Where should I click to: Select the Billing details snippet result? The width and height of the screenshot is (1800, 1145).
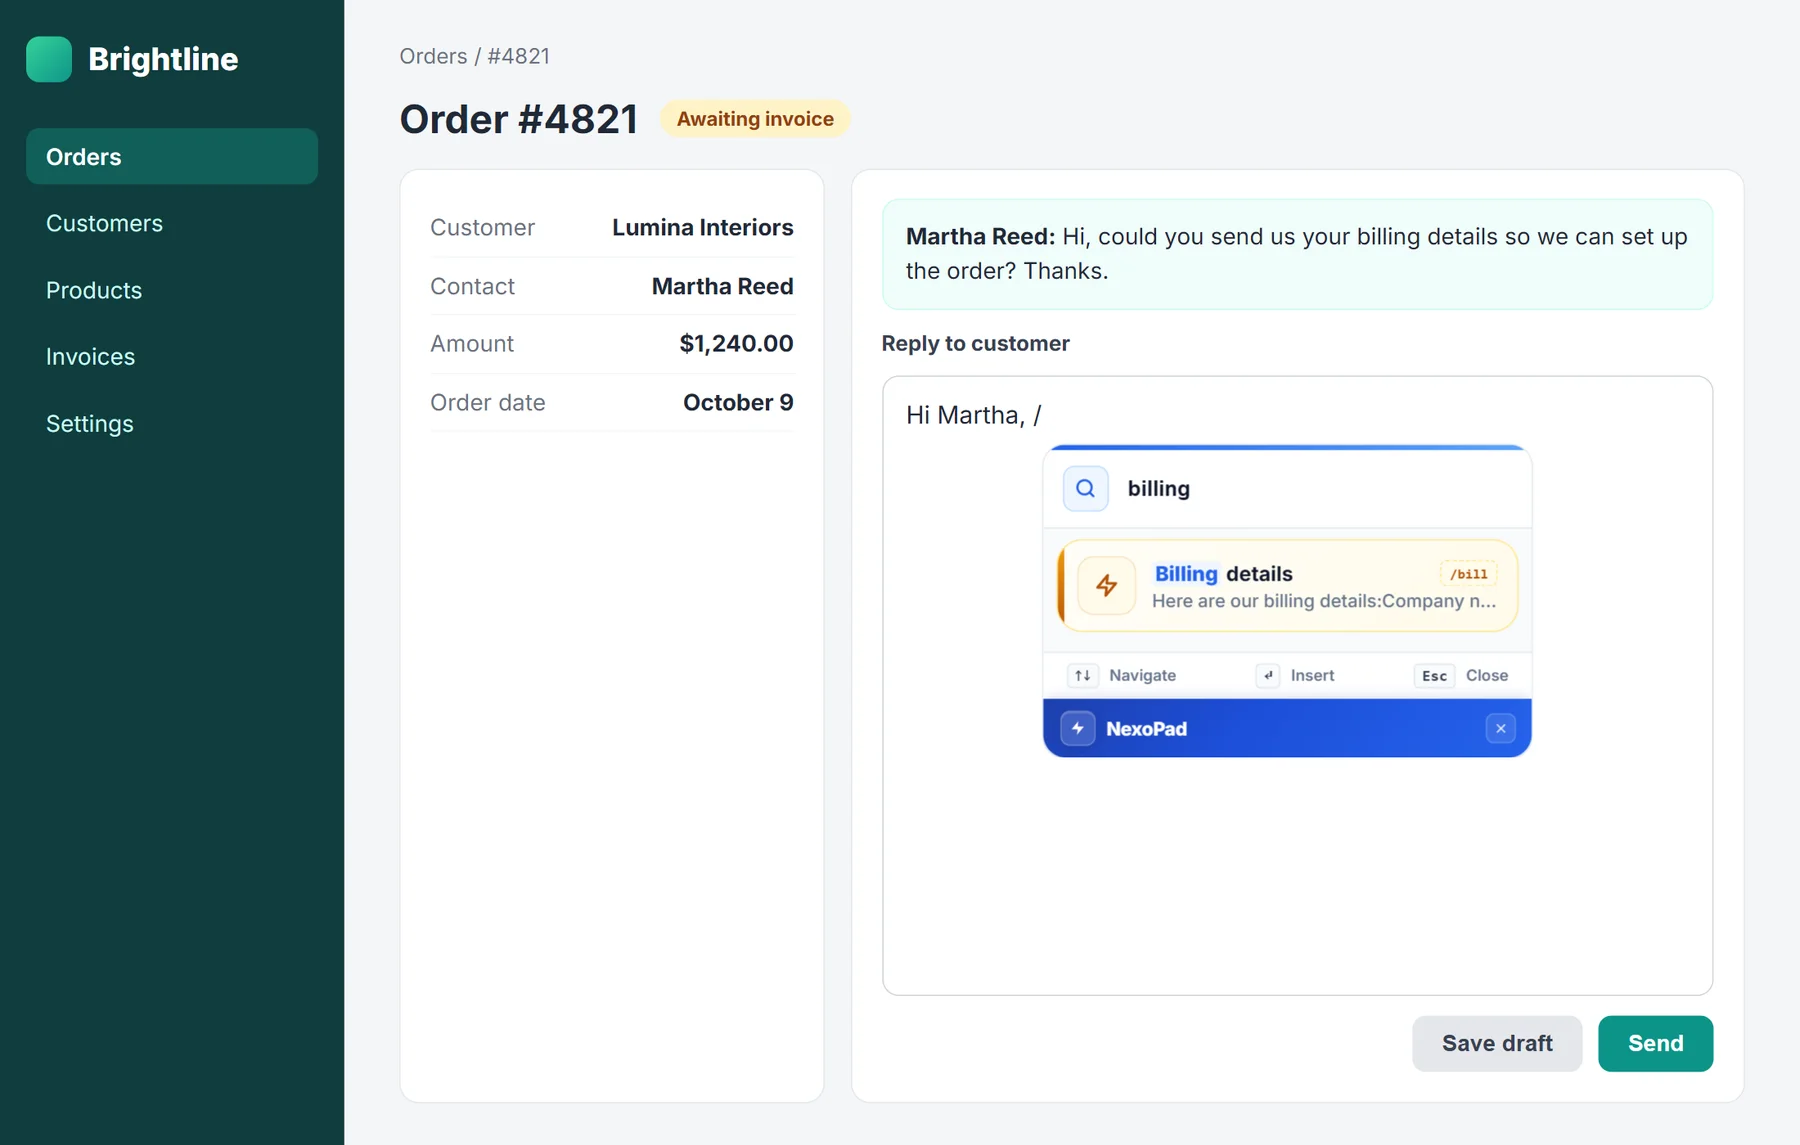tap(1287, 586)
